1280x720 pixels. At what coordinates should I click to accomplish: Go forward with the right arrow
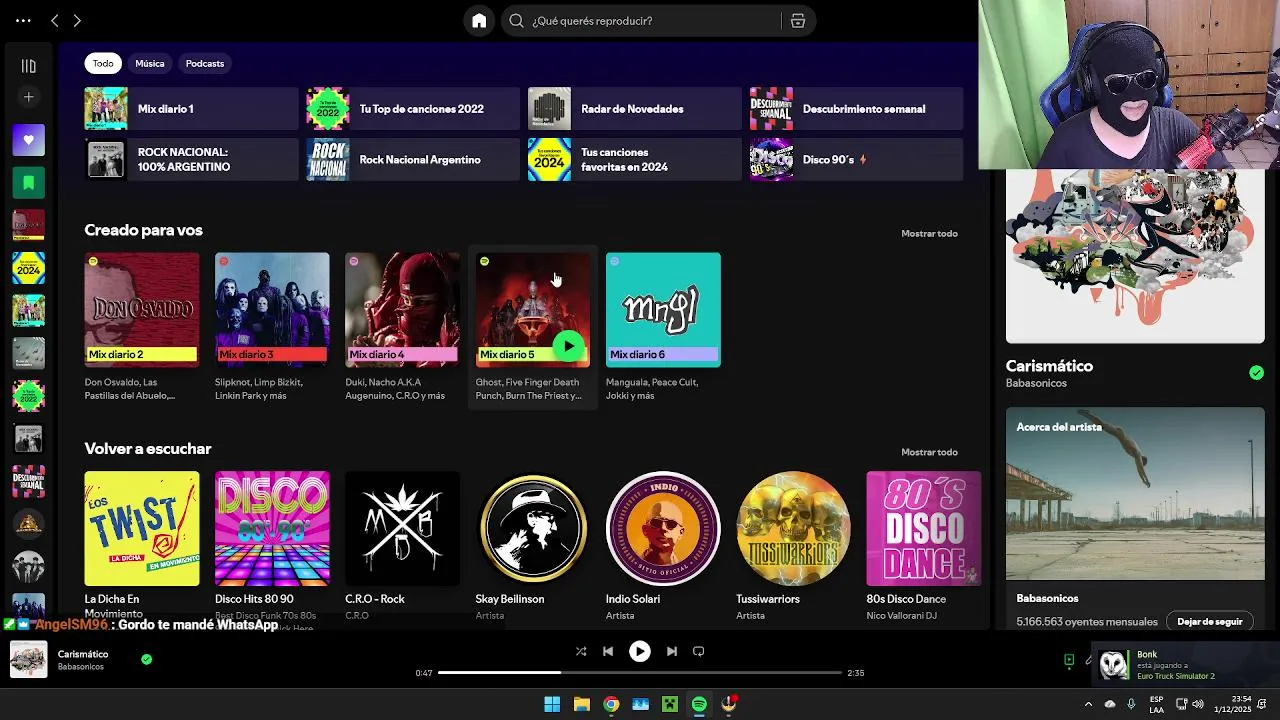click(x=77, y=20)
